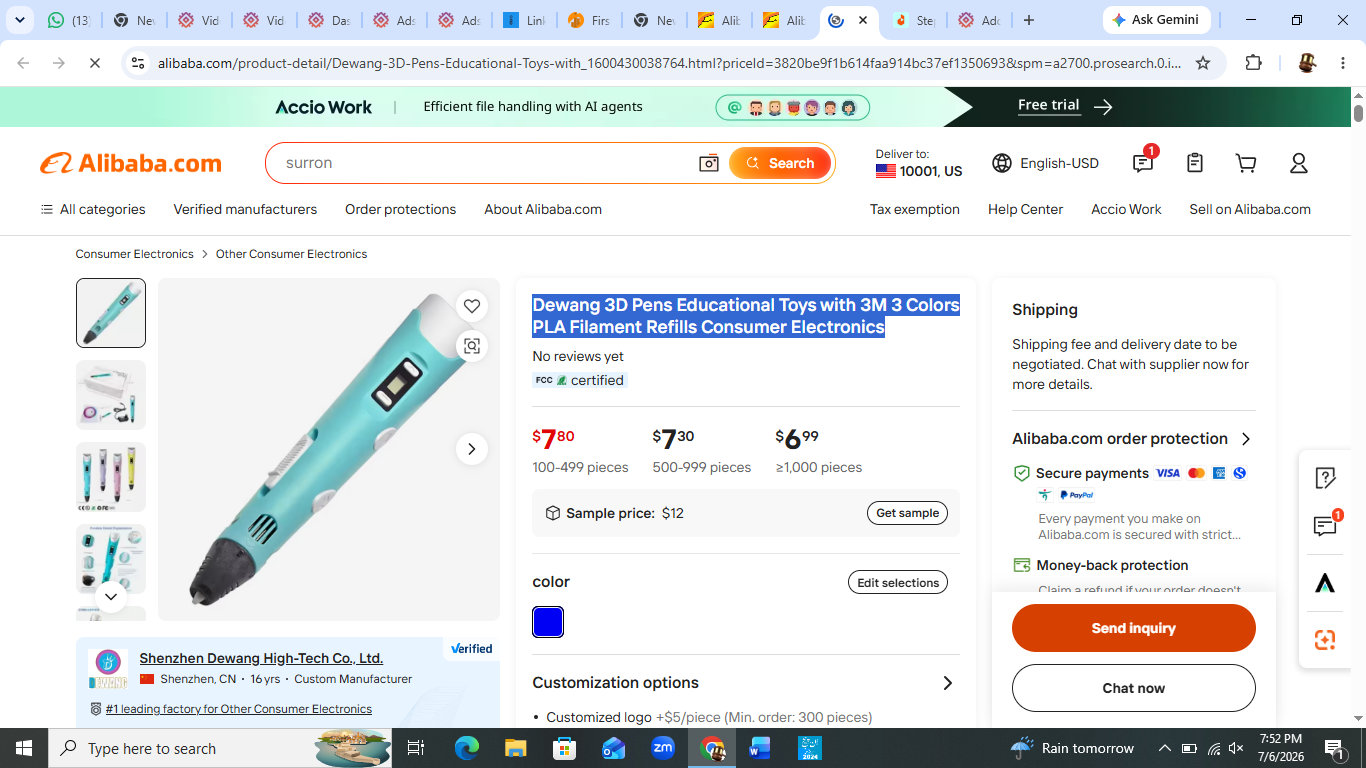The image size is (1366, 768).
Task: Open Word from the taskbar
Action: [x=760, y=748]
